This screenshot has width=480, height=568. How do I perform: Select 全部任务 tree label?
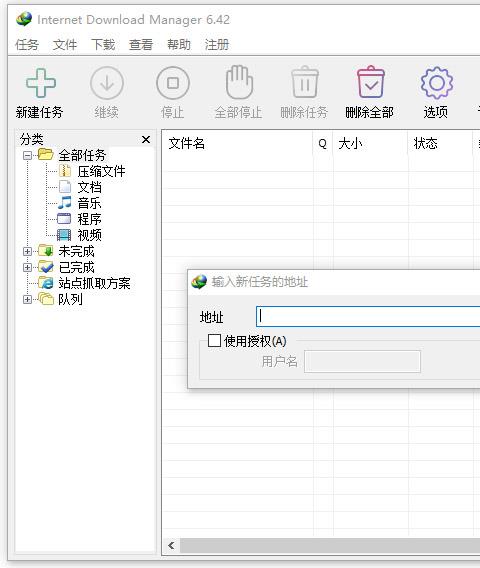tap(82, 155)
